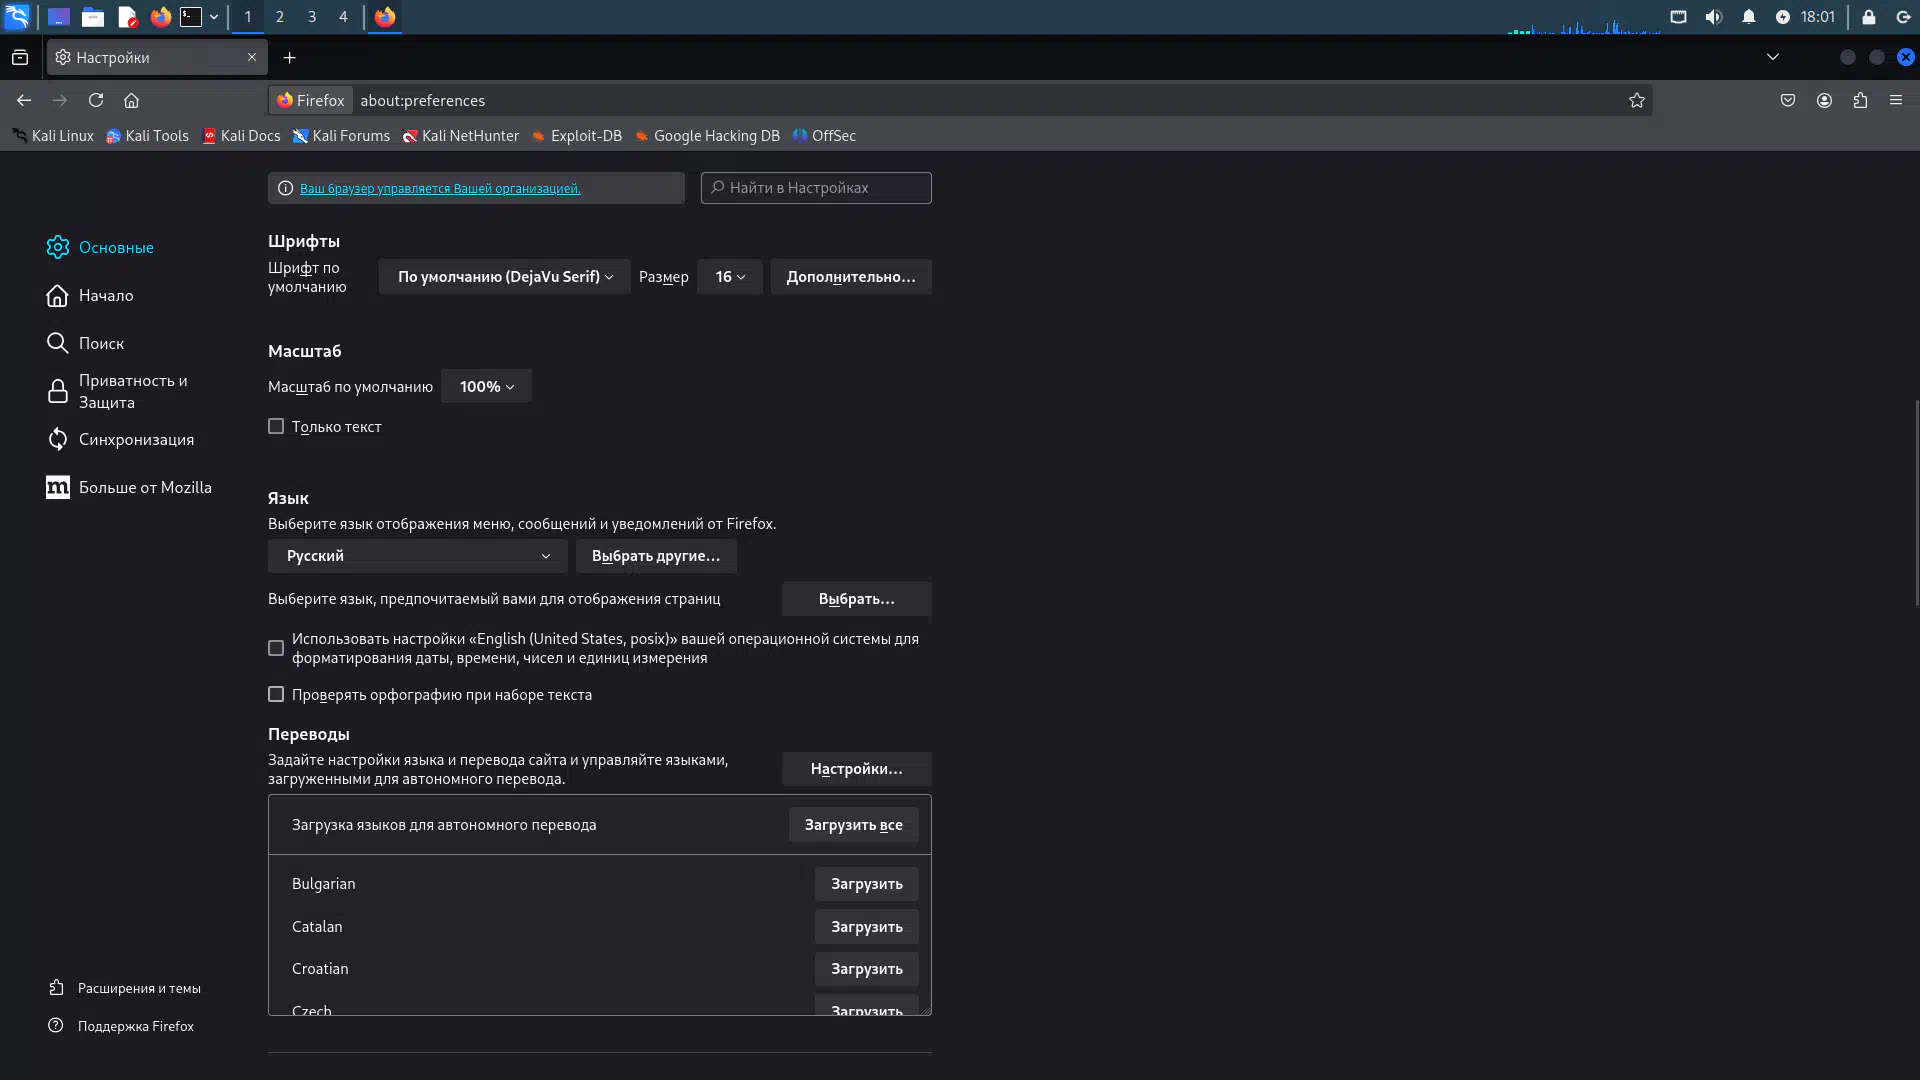Open the Kali NetHunter bookmark
1920x1080 pixels.
(x=460, y=136)
